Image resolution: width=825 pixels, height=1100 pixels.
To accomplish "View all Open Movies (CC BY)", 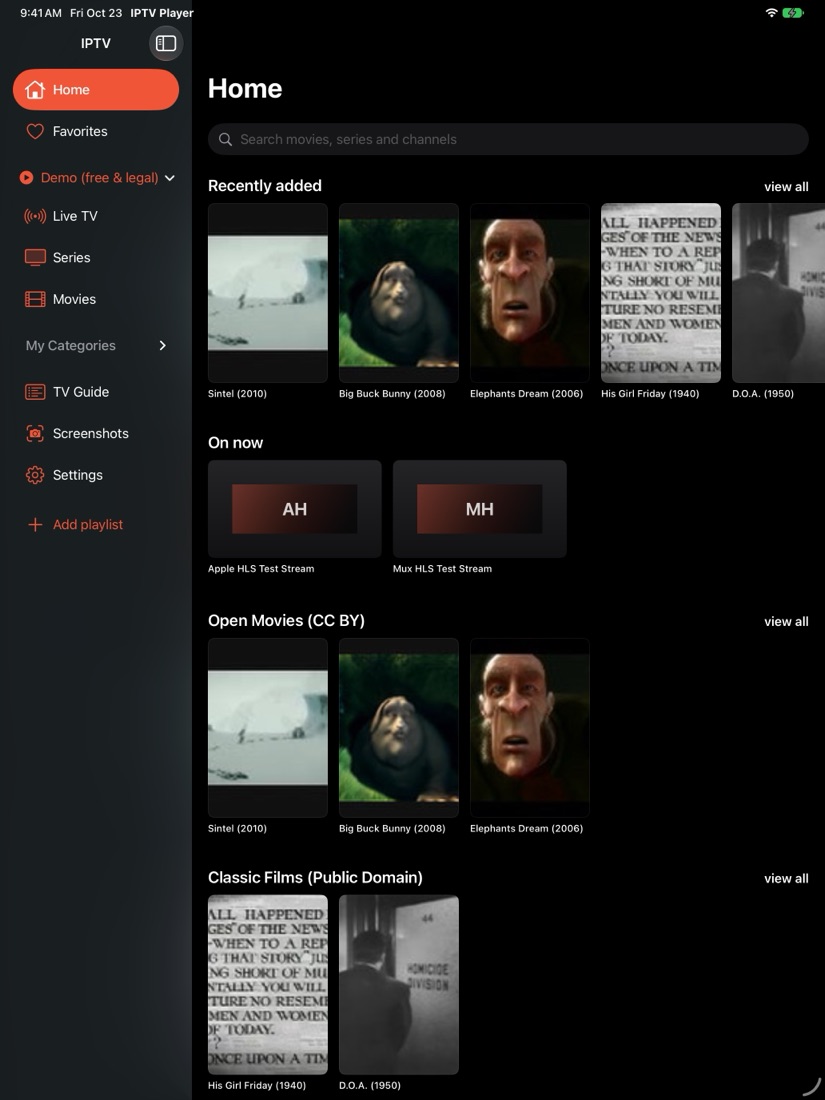I will (786, 622).
